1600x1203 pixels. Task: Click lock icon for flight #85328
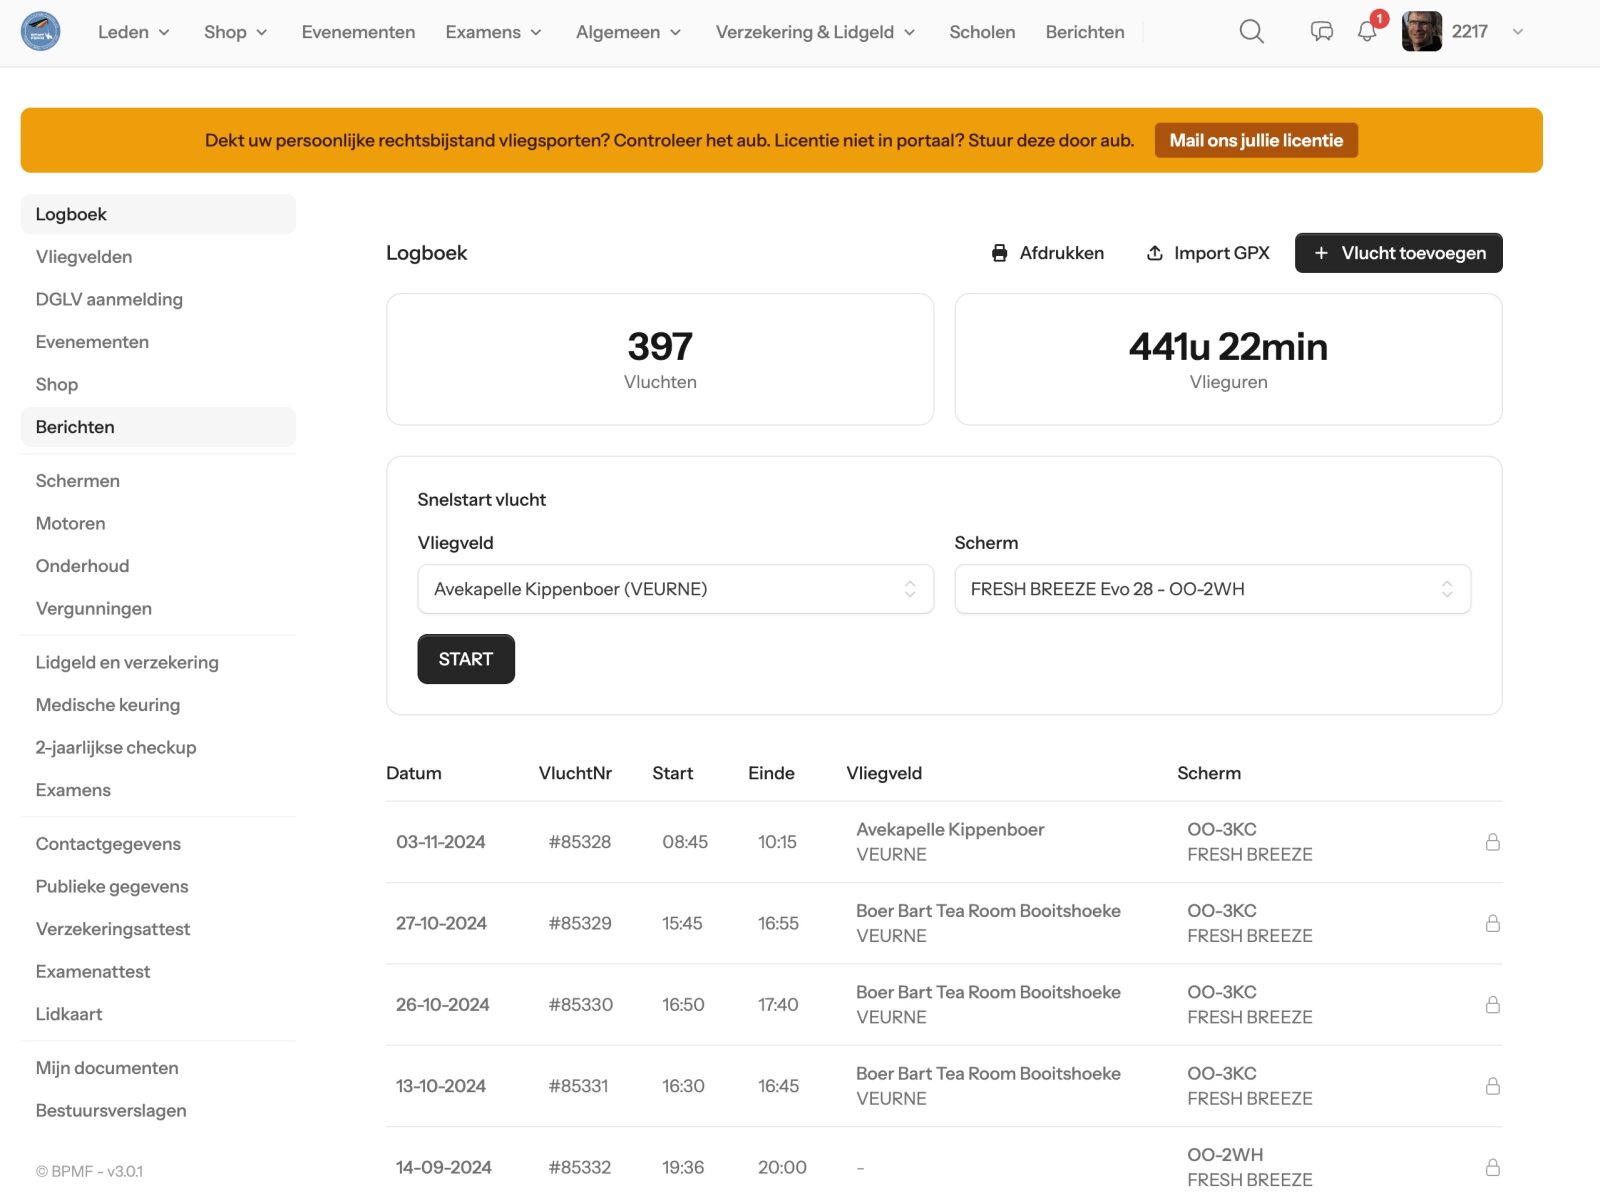click(1492, 842)
